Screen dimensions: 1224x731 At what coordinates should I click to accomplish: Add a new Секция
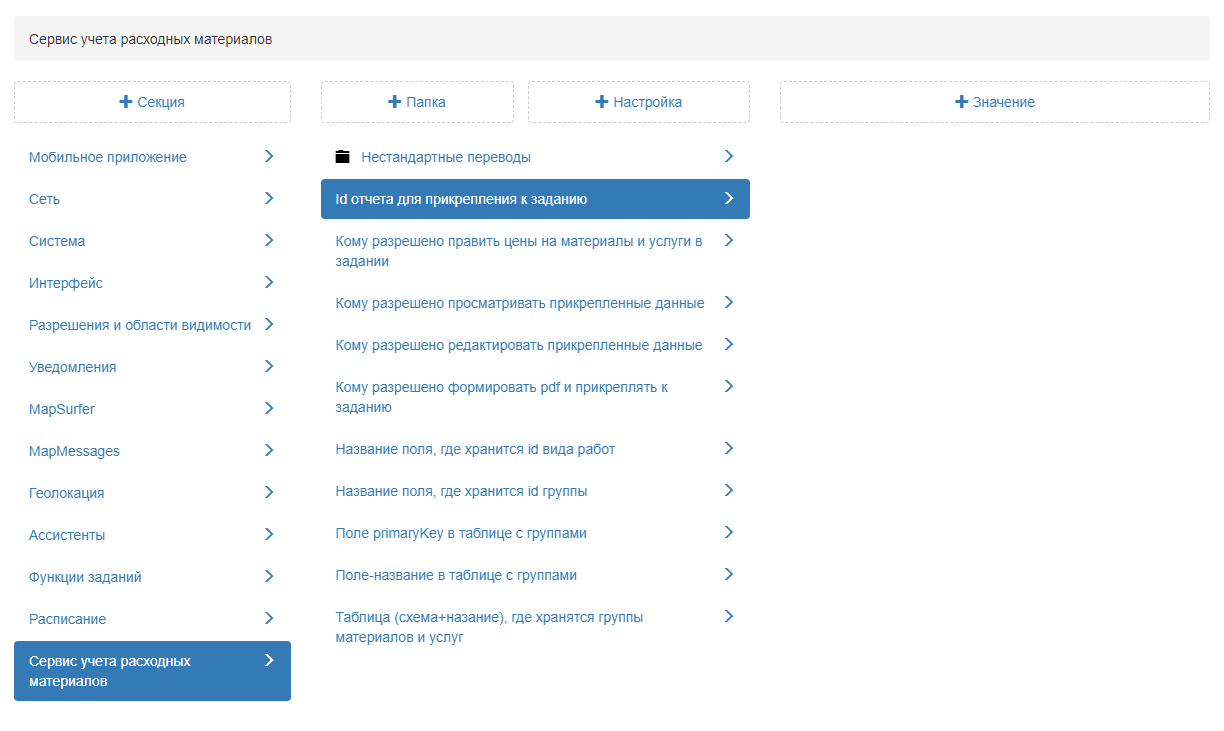152,102
